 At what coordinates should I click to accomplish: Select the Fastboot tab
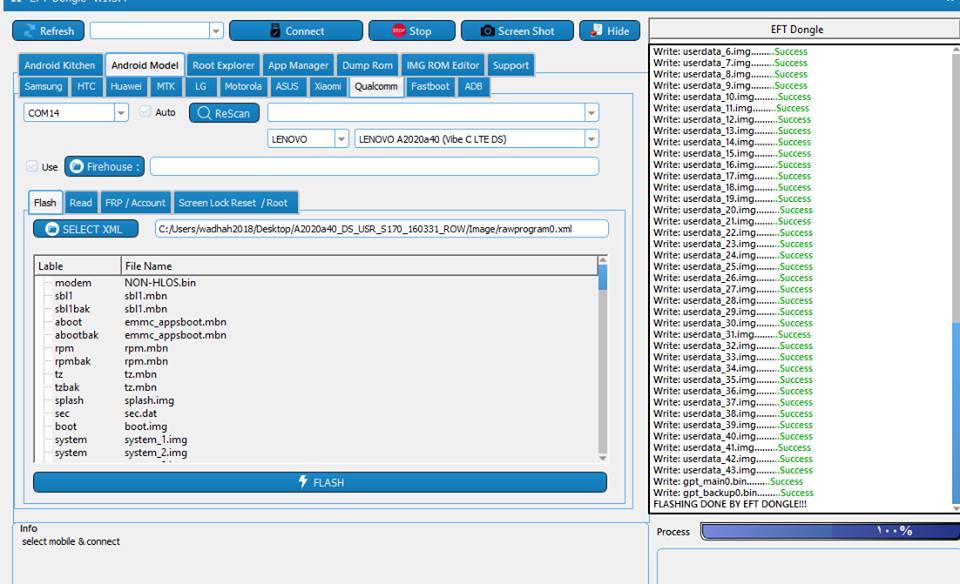click(x=430, y=86)
